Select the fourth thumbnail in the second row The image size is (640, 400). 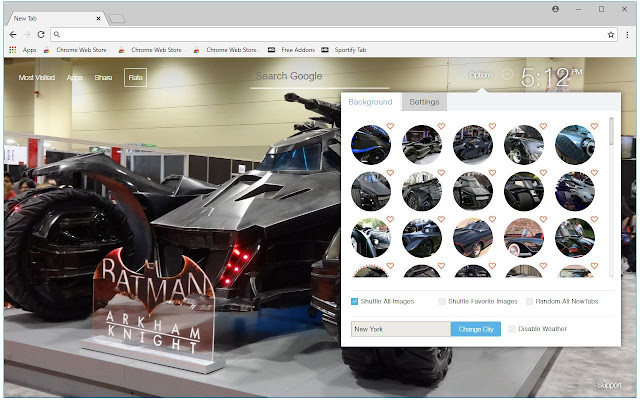coord(524,191)
